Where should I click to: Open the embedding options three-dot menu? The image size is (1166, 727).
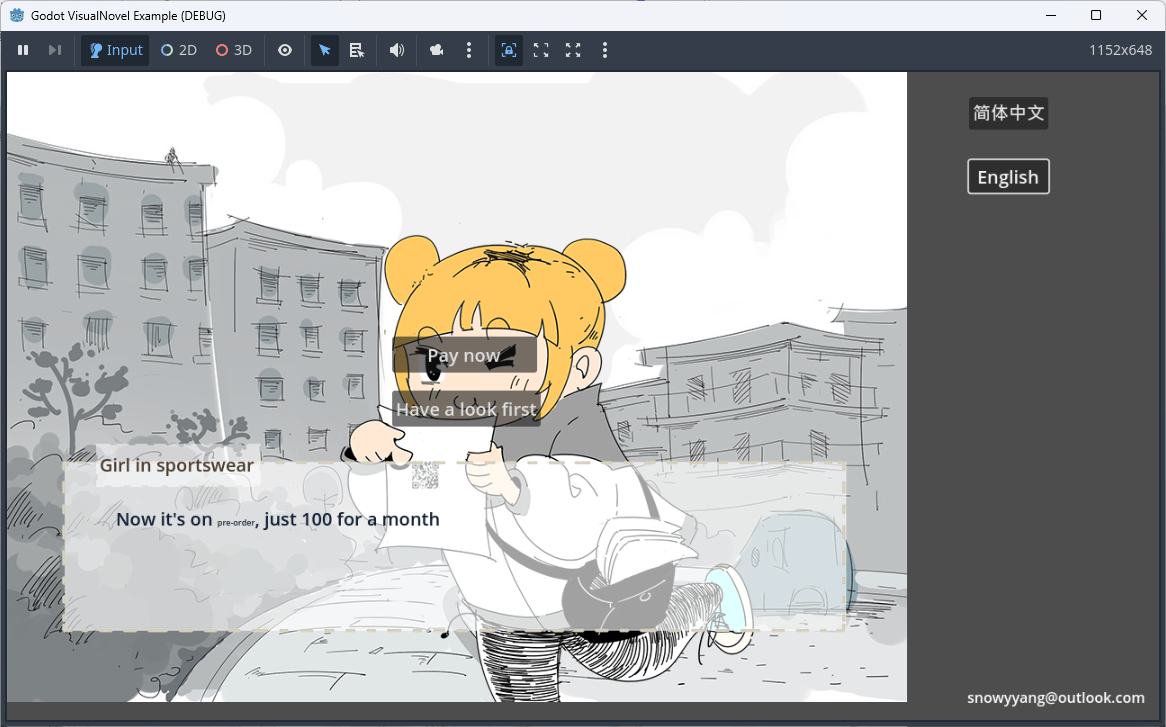605,50
